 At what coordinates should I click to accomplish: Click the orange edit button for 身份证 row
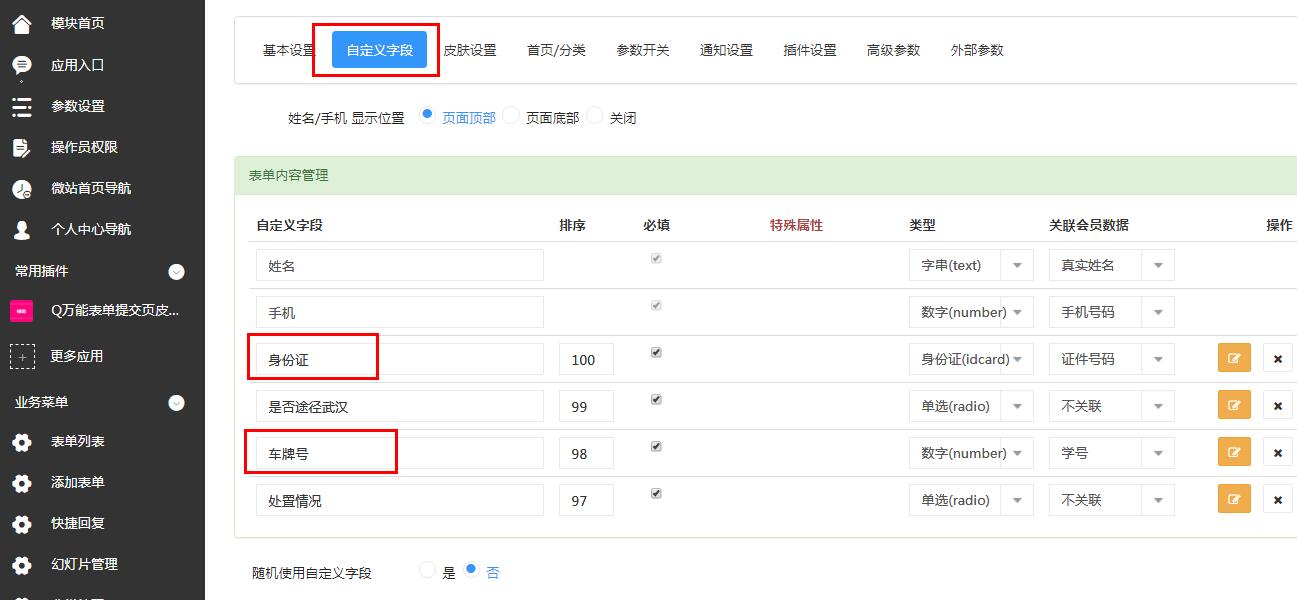click(x=1234, y=358)
